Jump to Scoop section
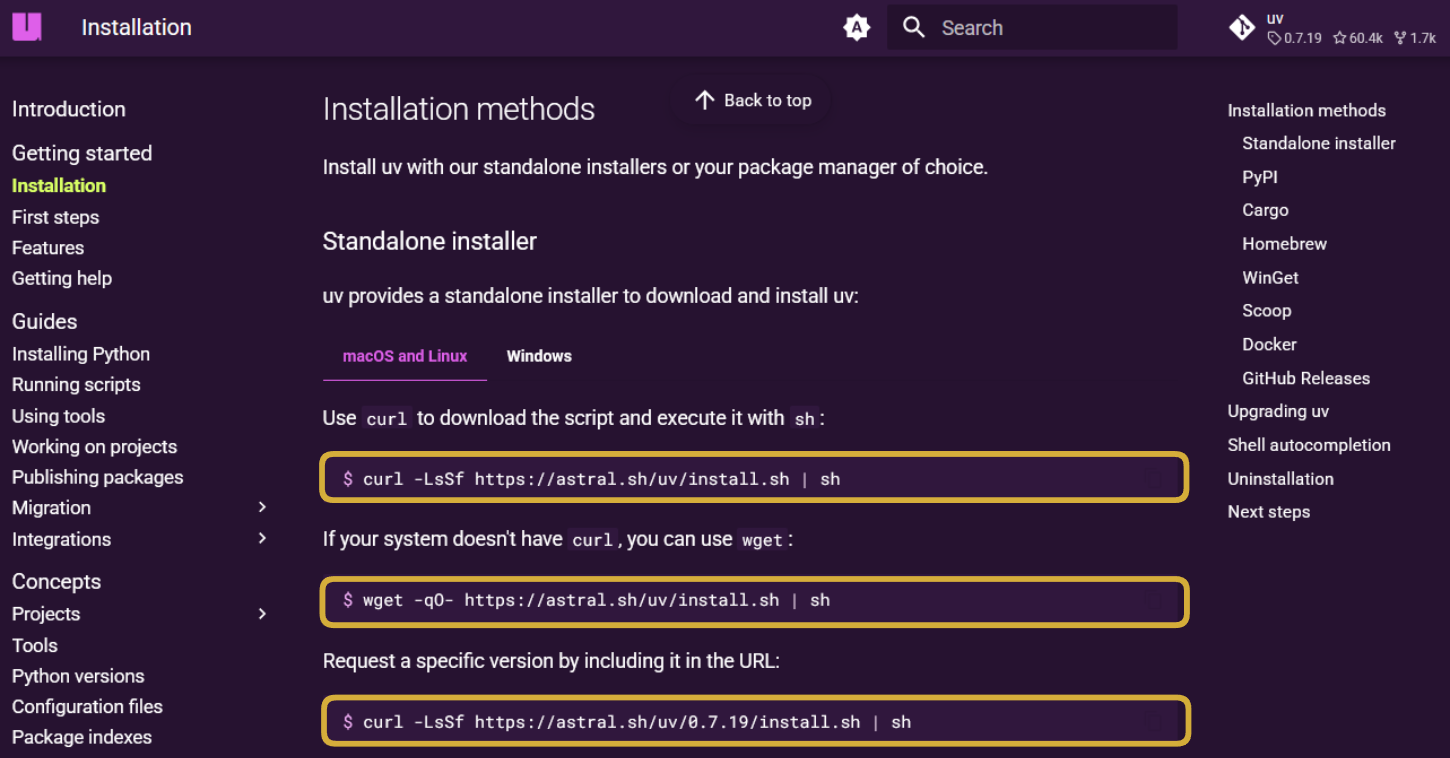This screenshot has height=758, width=1450. point(1267,311)
